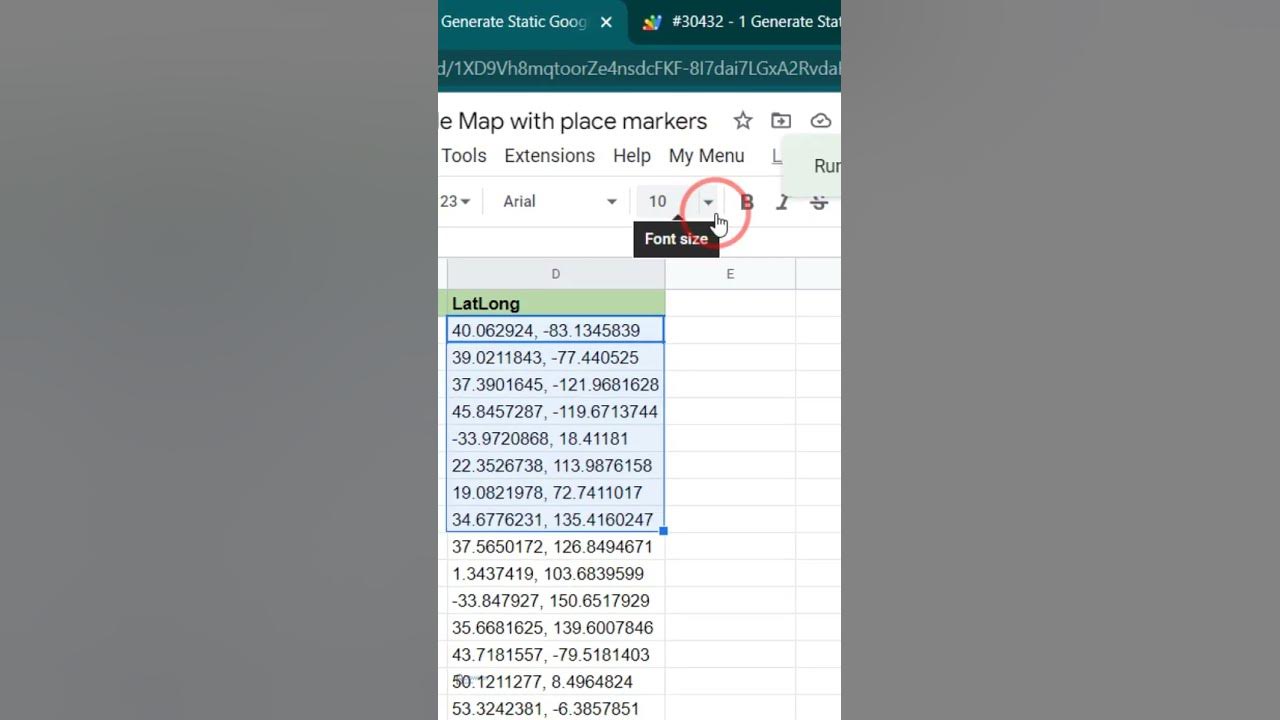The height and width of the screenshot is (720, 1280).
Task: Select cell -33.847927, 150.6517929
Action: [x=555, y=600]
